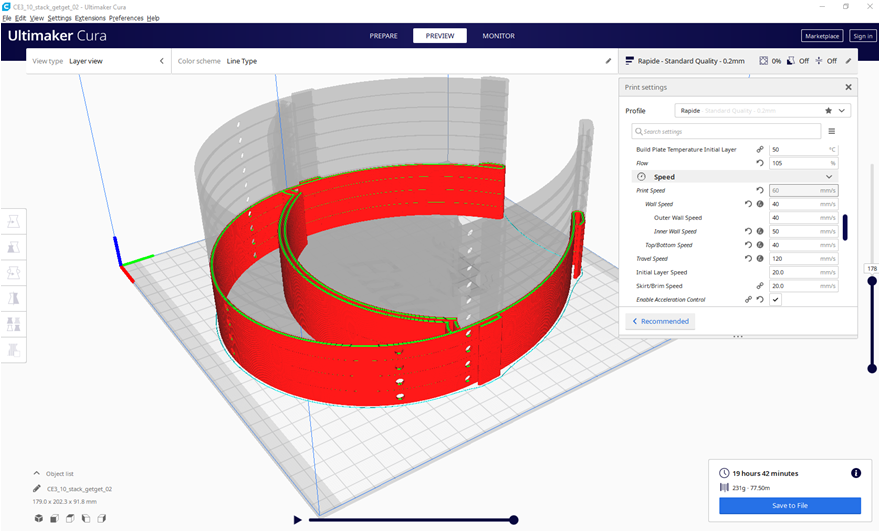Close the Print settings panel
The height and width of the screenshot is (532, 880).
(x=849, y=87)
